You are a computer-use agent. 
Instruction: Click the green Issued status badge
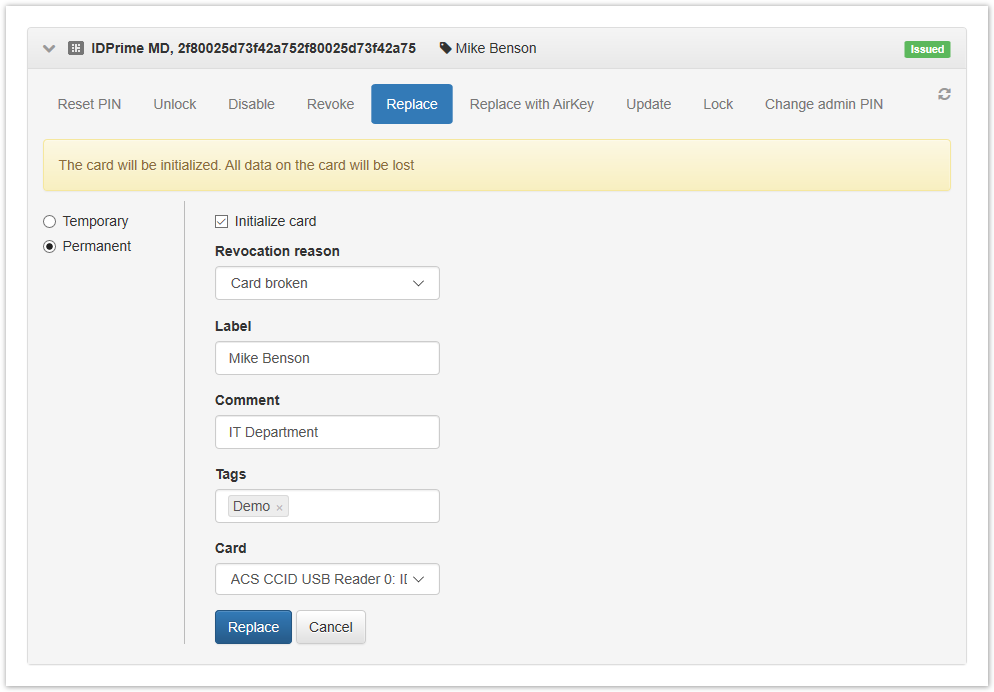click(927, 49)
